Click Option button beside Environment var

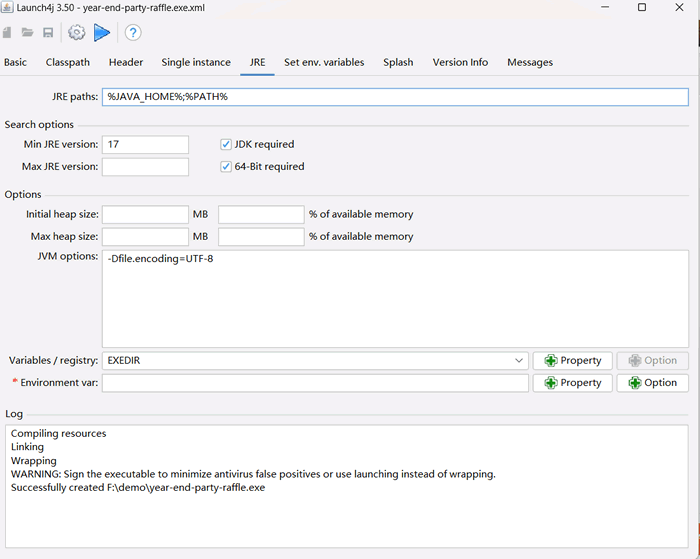(652, 382)
